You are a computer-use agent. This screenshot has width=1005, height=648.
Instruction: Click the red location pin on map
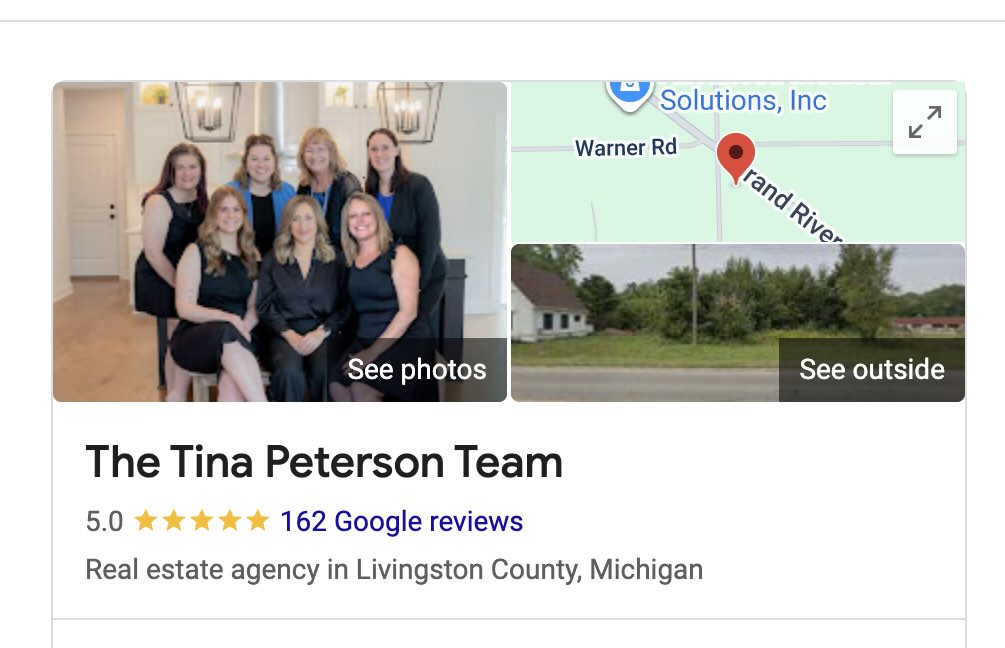736,158
